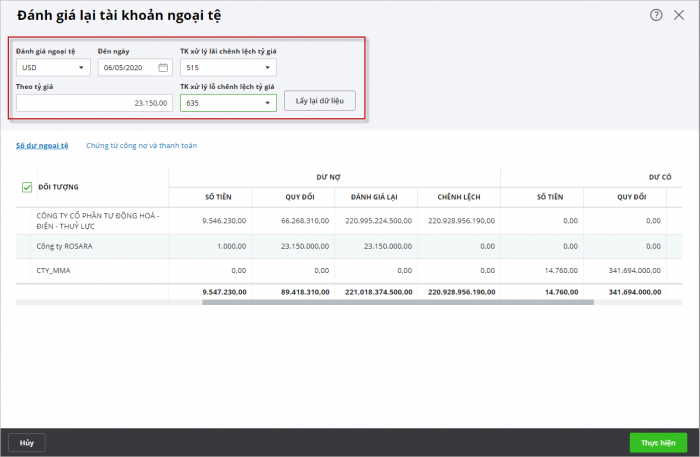Toggle the select-all checkbox beside ĐỐI TƯỢNG
This screenshot has height=457, width=700.
tap(26, 186)
